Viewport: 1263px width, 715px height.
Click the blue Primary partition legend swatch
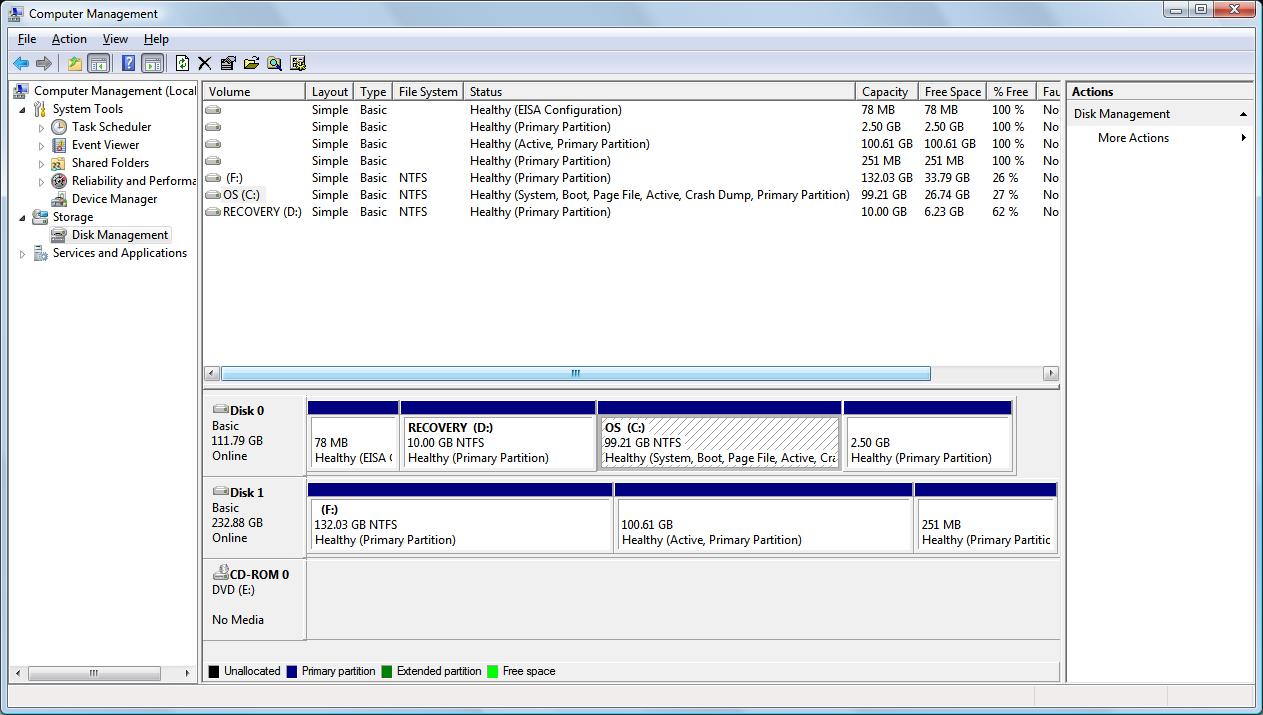[291, 672]
